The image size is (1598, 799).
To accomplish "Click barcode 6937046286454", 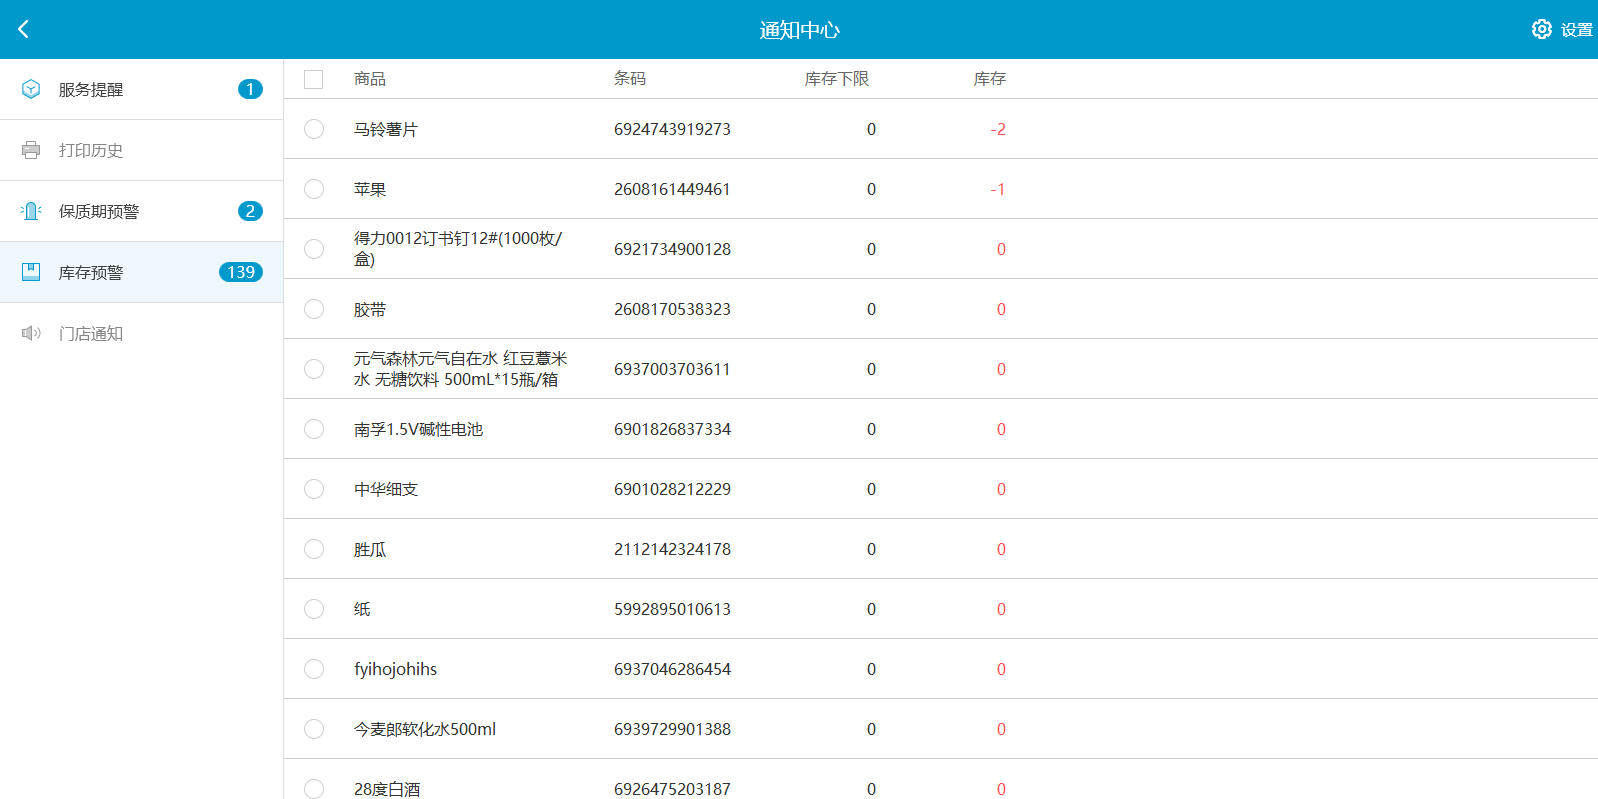I will pos(672,669).
